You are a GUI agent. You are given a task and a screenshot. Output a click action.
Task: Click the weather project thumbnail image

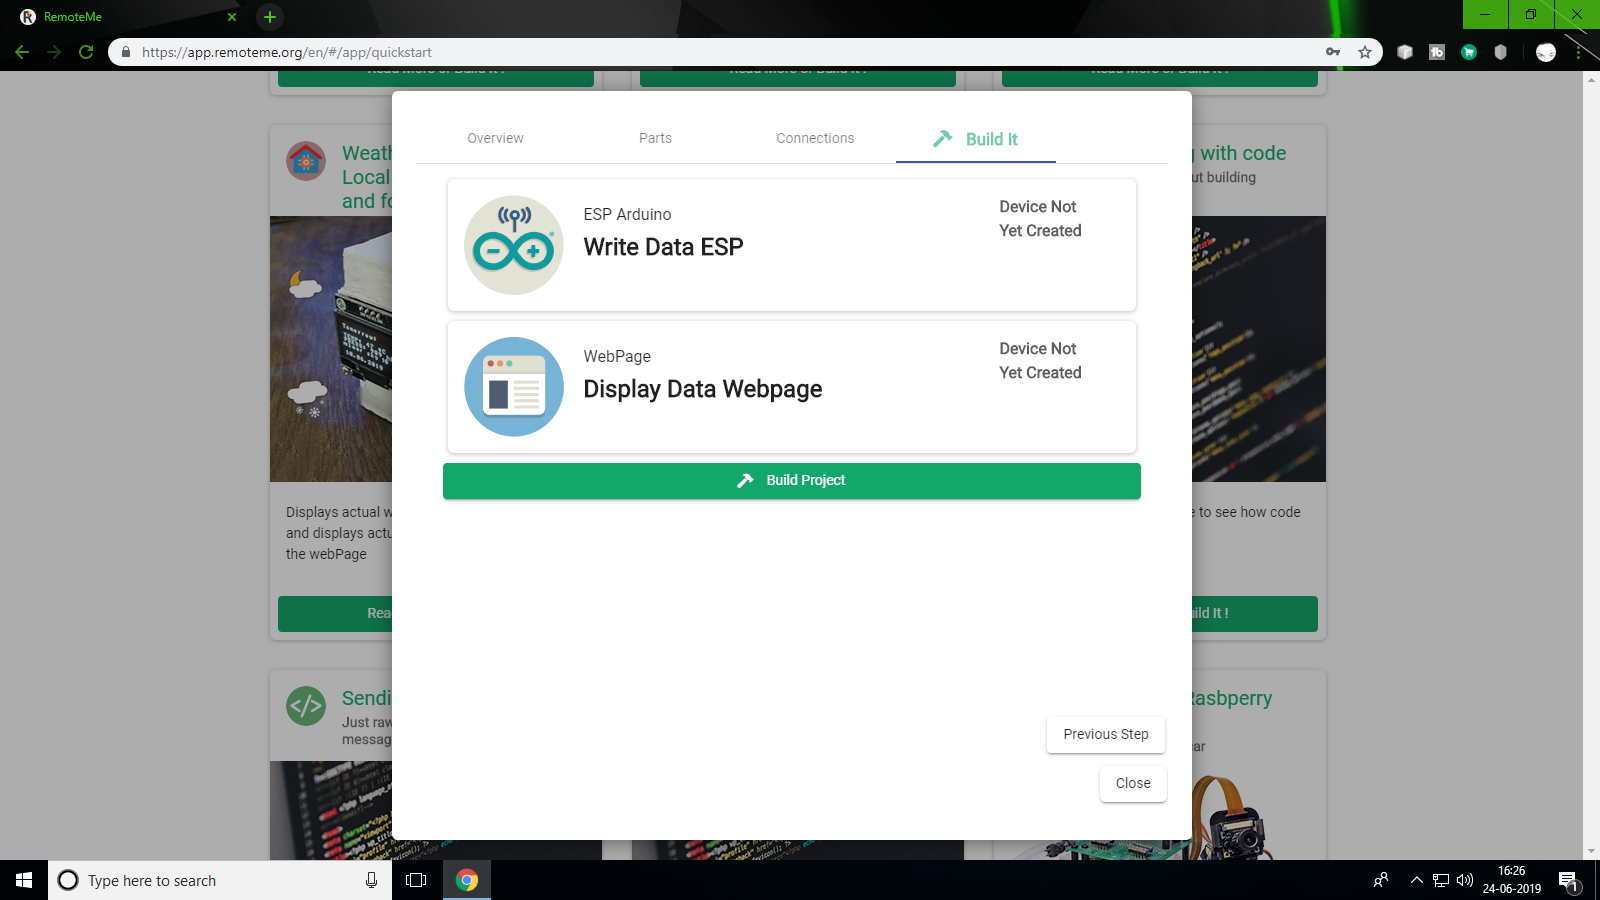pos(331,349)
